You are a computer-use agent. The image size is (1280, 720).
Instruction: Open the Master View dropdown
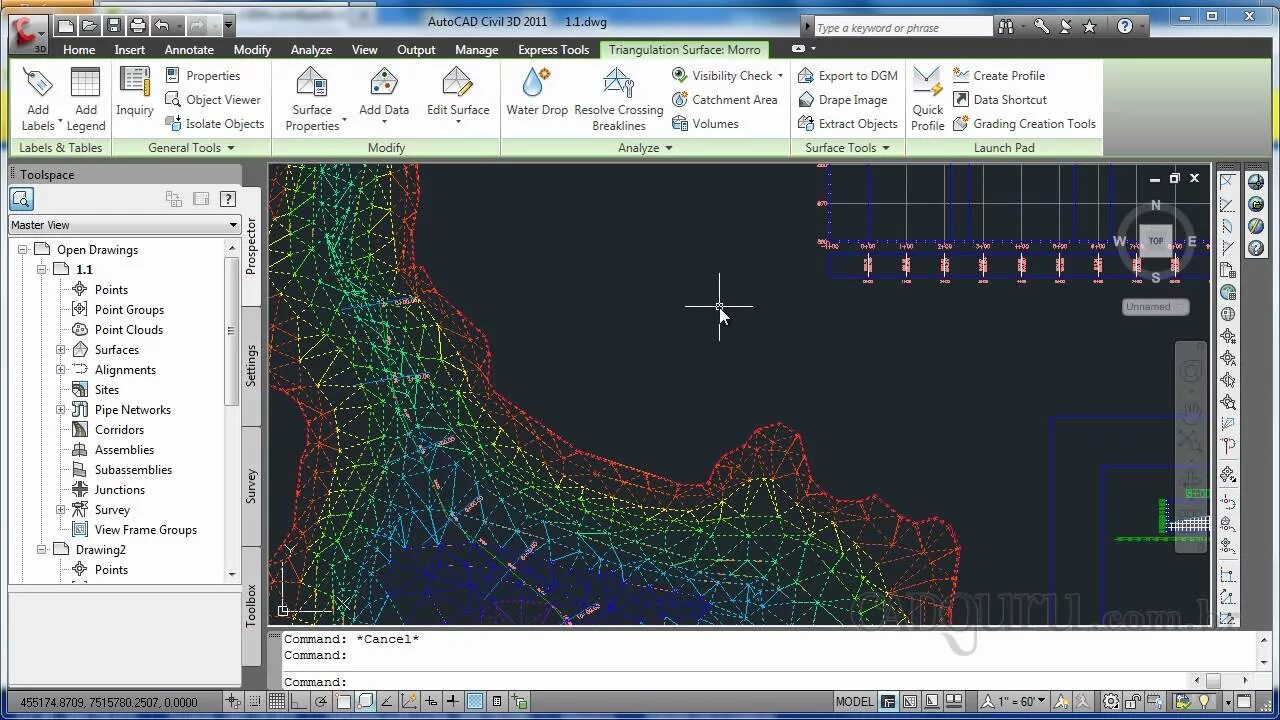click(x=124, y=225)
